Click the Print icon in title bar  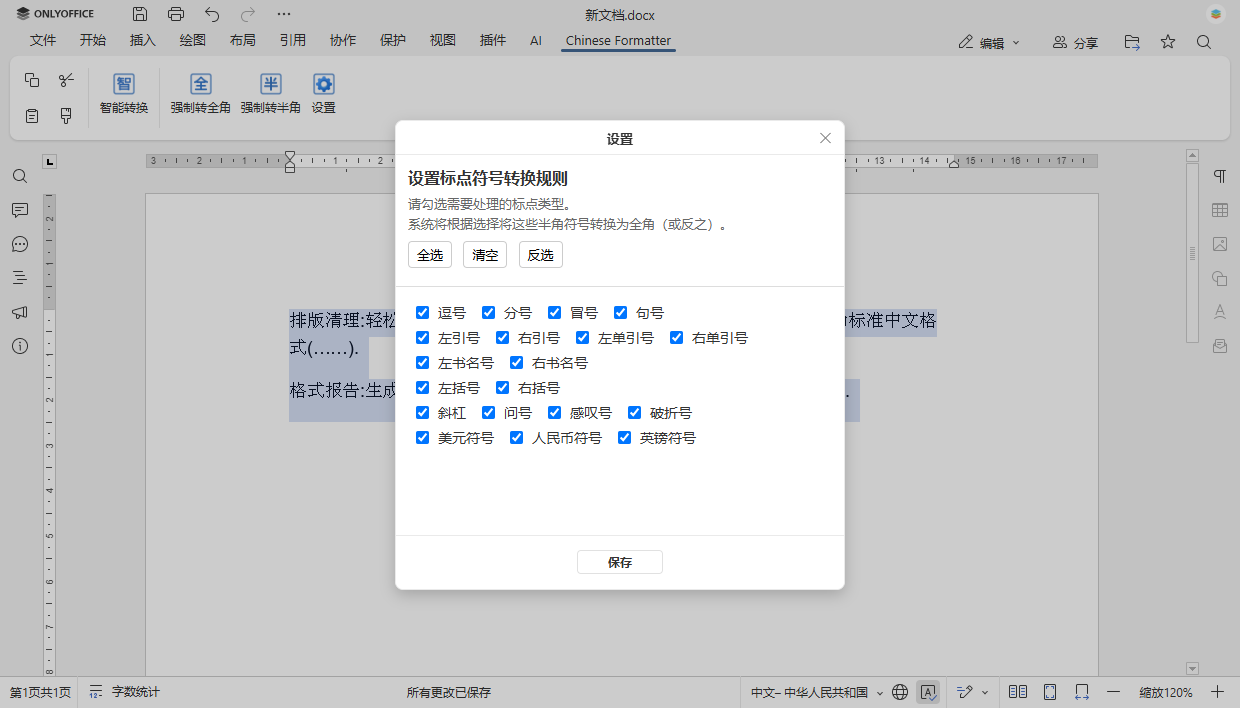click(176, 14)
